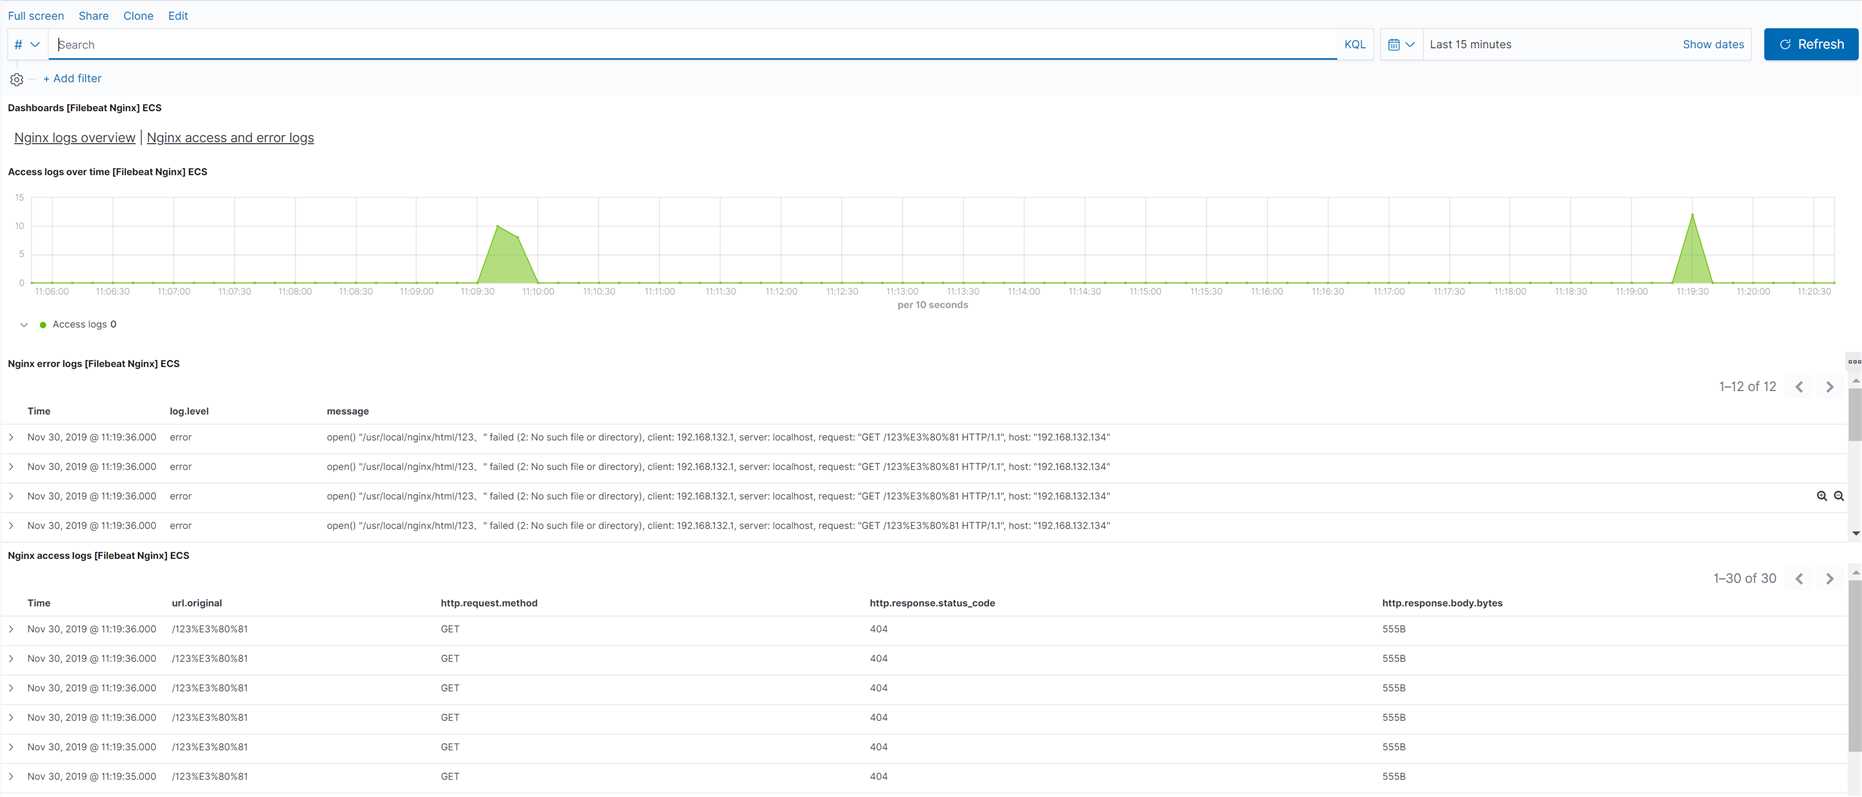
Task: Go to previous page of Nginx access logs
Action: click(1799, 579)
